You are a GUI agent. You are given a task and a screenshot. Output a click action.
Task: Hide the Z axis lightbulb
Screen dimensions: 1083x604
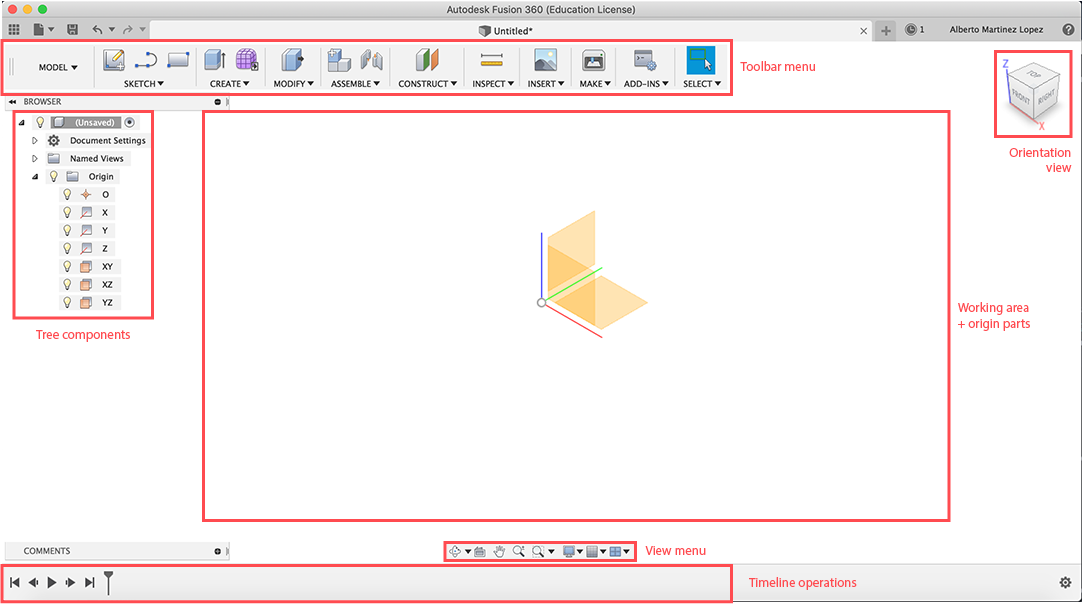[x=67, y=248]
